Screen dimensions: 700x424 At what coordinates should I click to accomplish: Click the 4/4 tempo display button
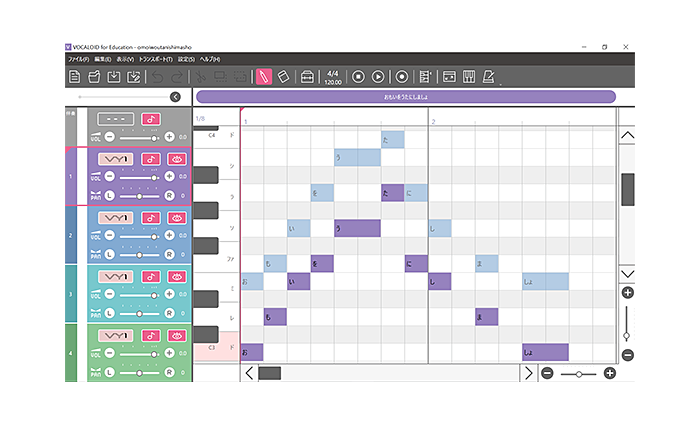333,77
